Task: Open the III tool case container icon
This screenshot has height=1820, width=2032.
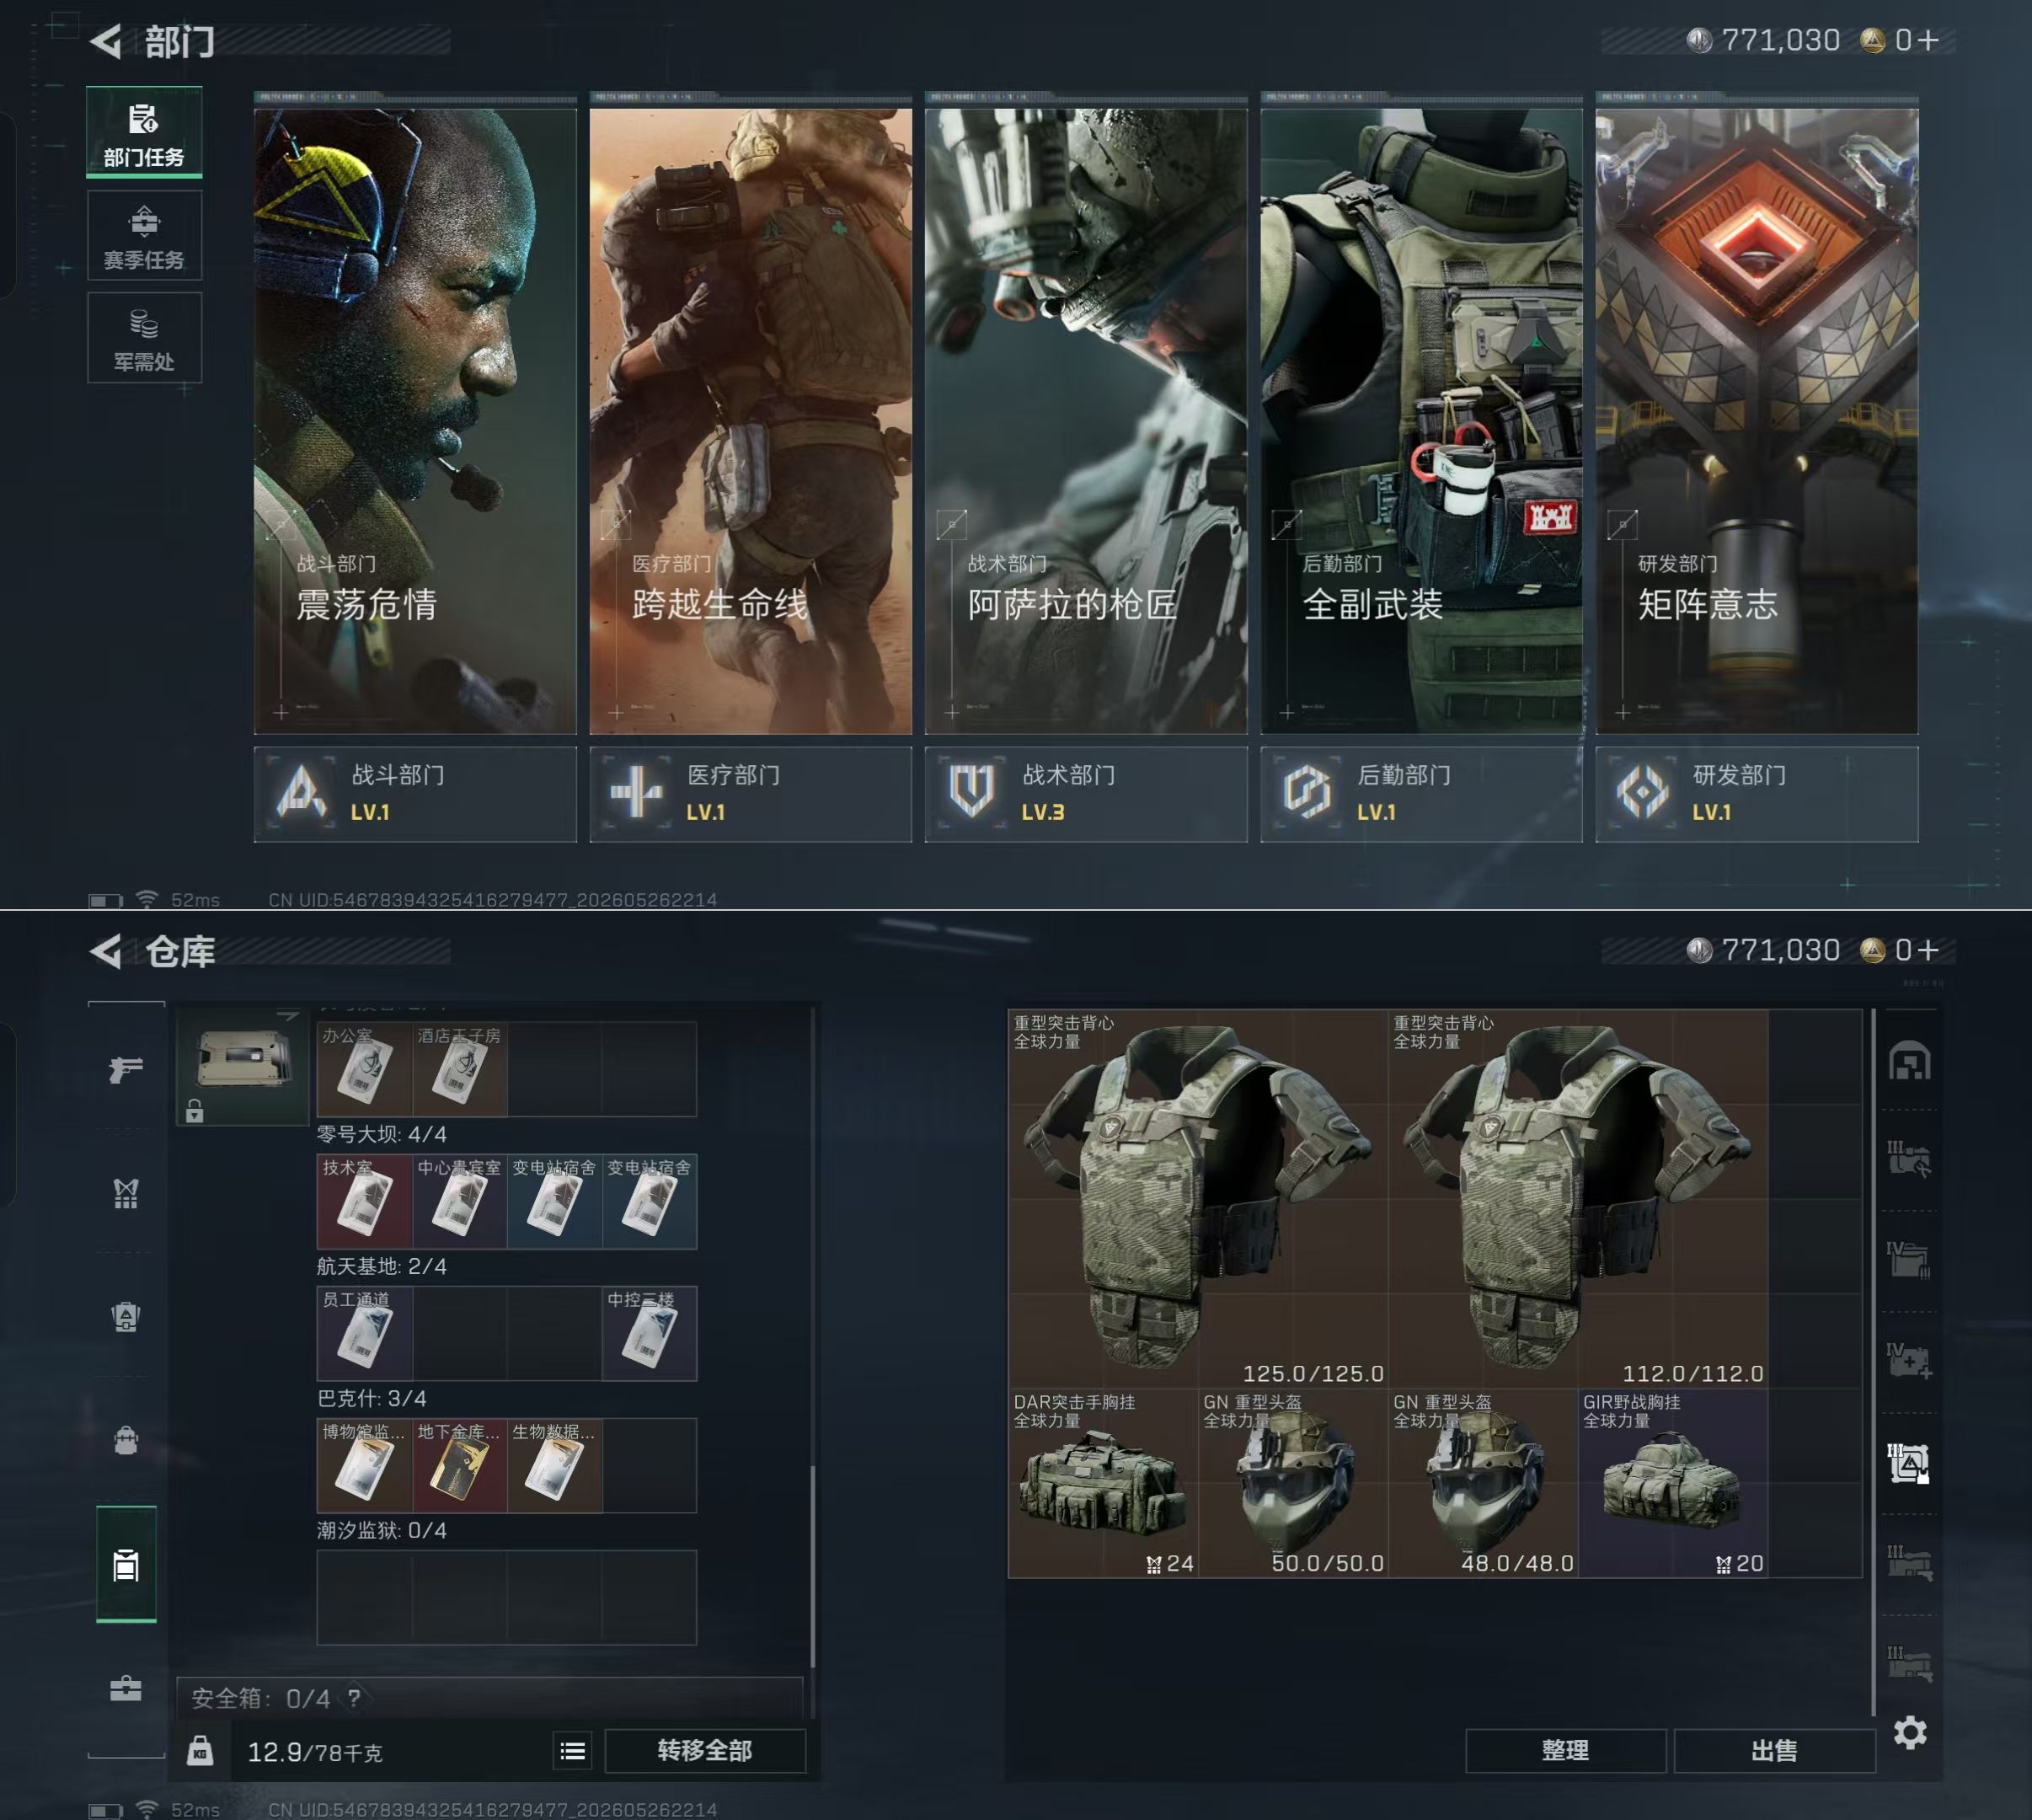Action: (1909, 1158)
